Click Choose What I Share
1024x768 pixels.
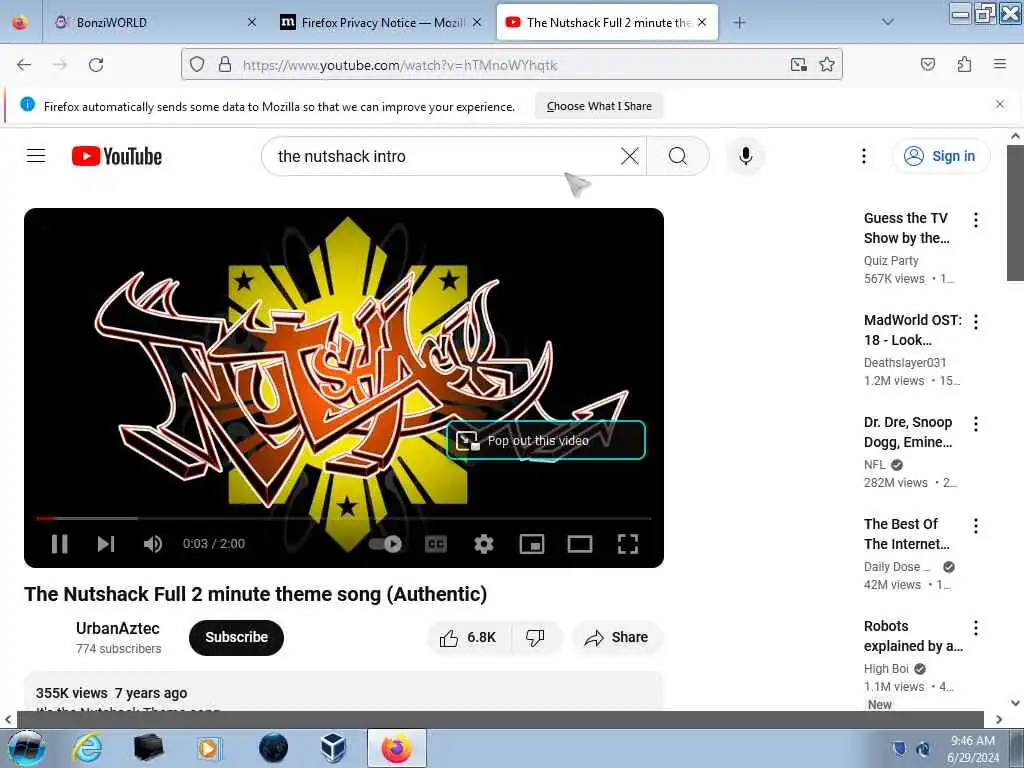tap(600, 106)
